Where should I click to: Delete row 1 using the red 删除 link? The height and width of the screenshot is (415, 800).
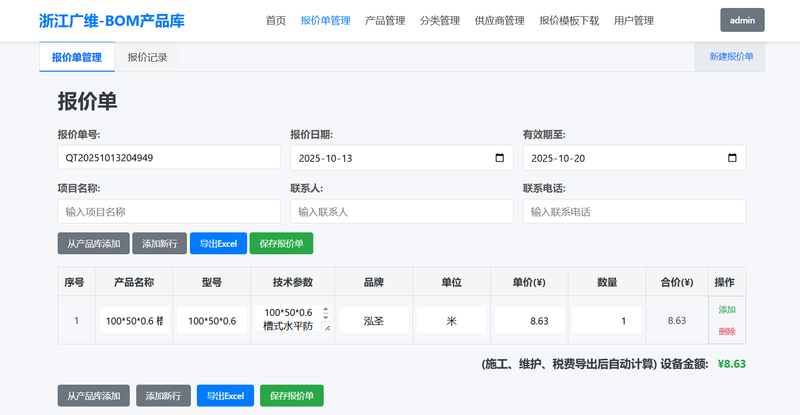(x=726, y=331)
